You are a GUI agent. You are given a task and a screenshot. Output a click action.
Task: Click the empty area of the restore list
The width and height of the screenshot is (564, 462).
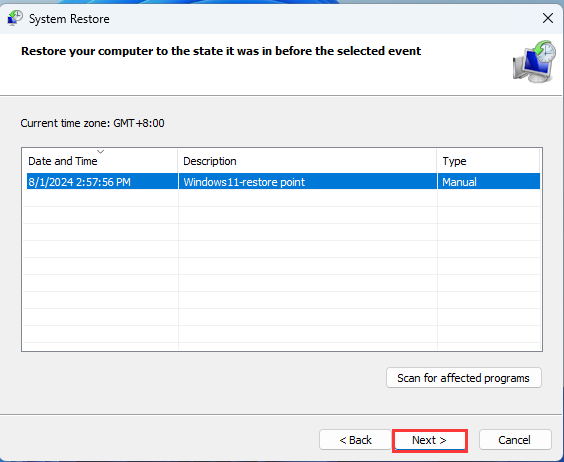point(282,270)
